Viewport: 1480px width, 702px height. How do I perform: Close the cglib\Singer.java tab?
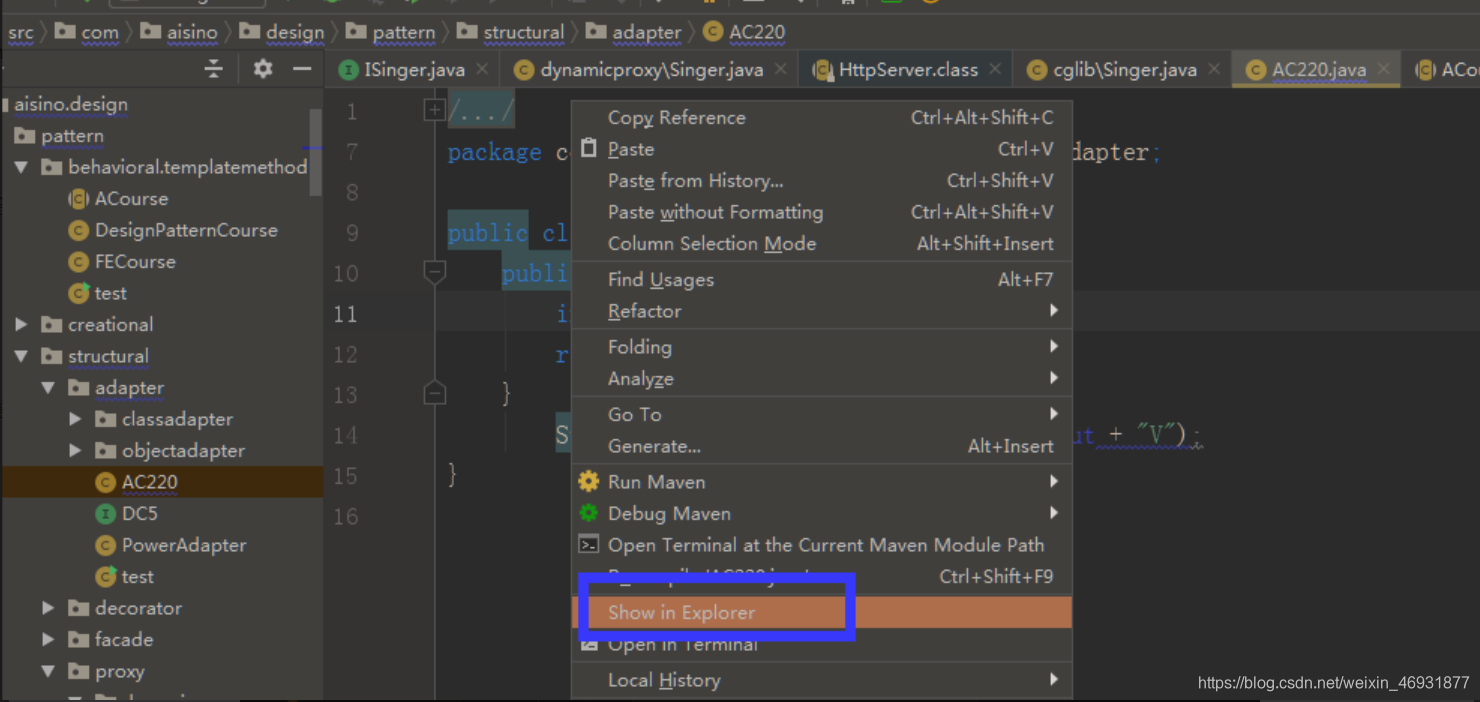pyautogui.click(x=1214, y=70)
